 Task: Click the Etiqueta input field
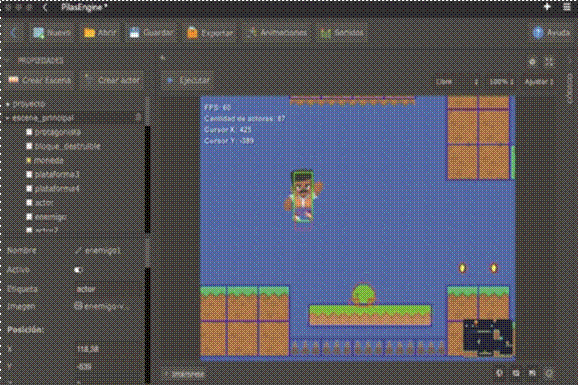[108, 289]
